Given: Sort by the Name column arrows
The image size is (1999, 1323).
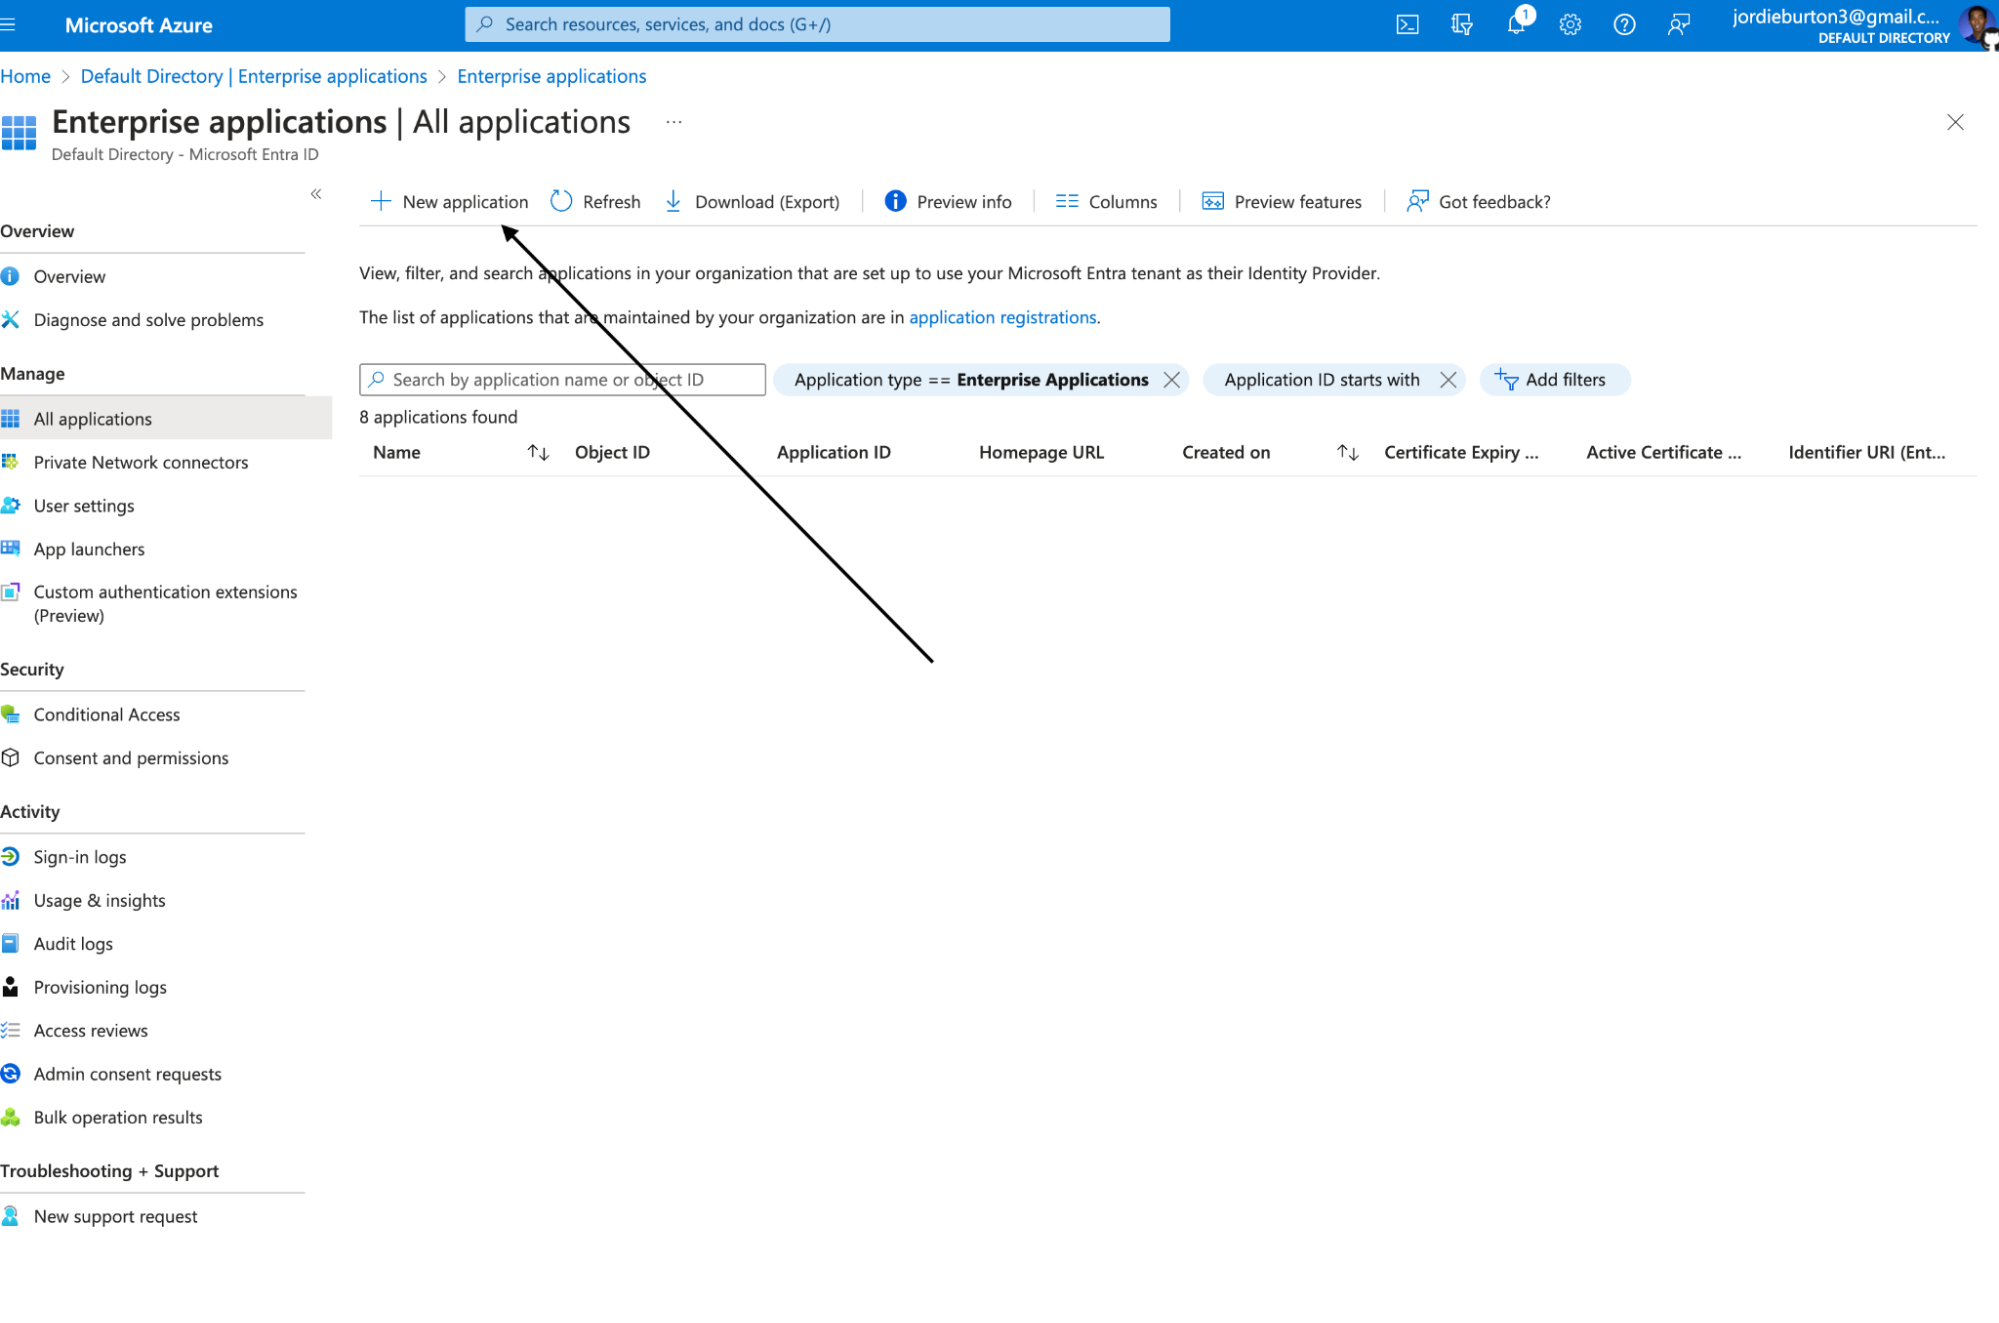Looking at the screenshot, I should click(x=538, y=453).
